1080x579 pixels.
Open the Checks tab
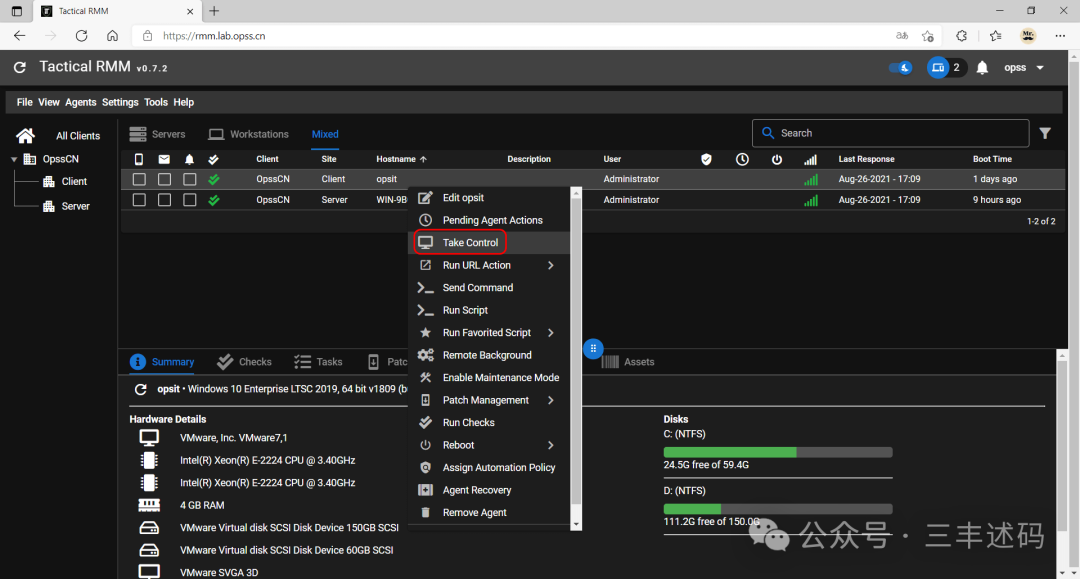[245, 362]
